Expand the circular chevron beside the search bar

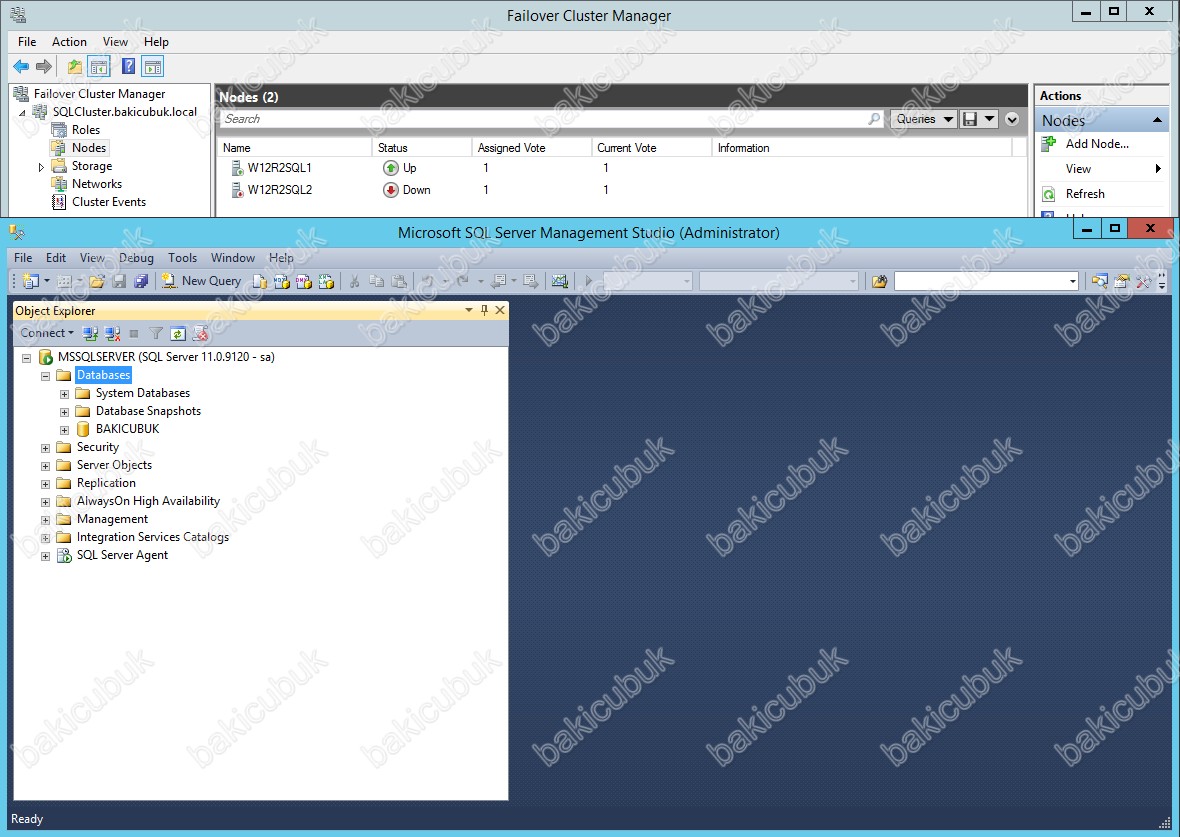(x=1012, y=119)
